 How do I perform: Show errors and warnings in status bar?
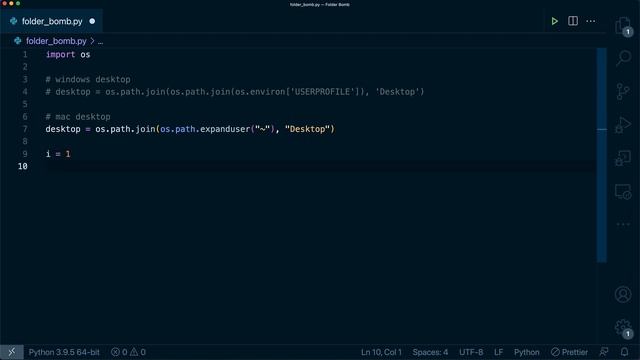(x=128, y=352)
